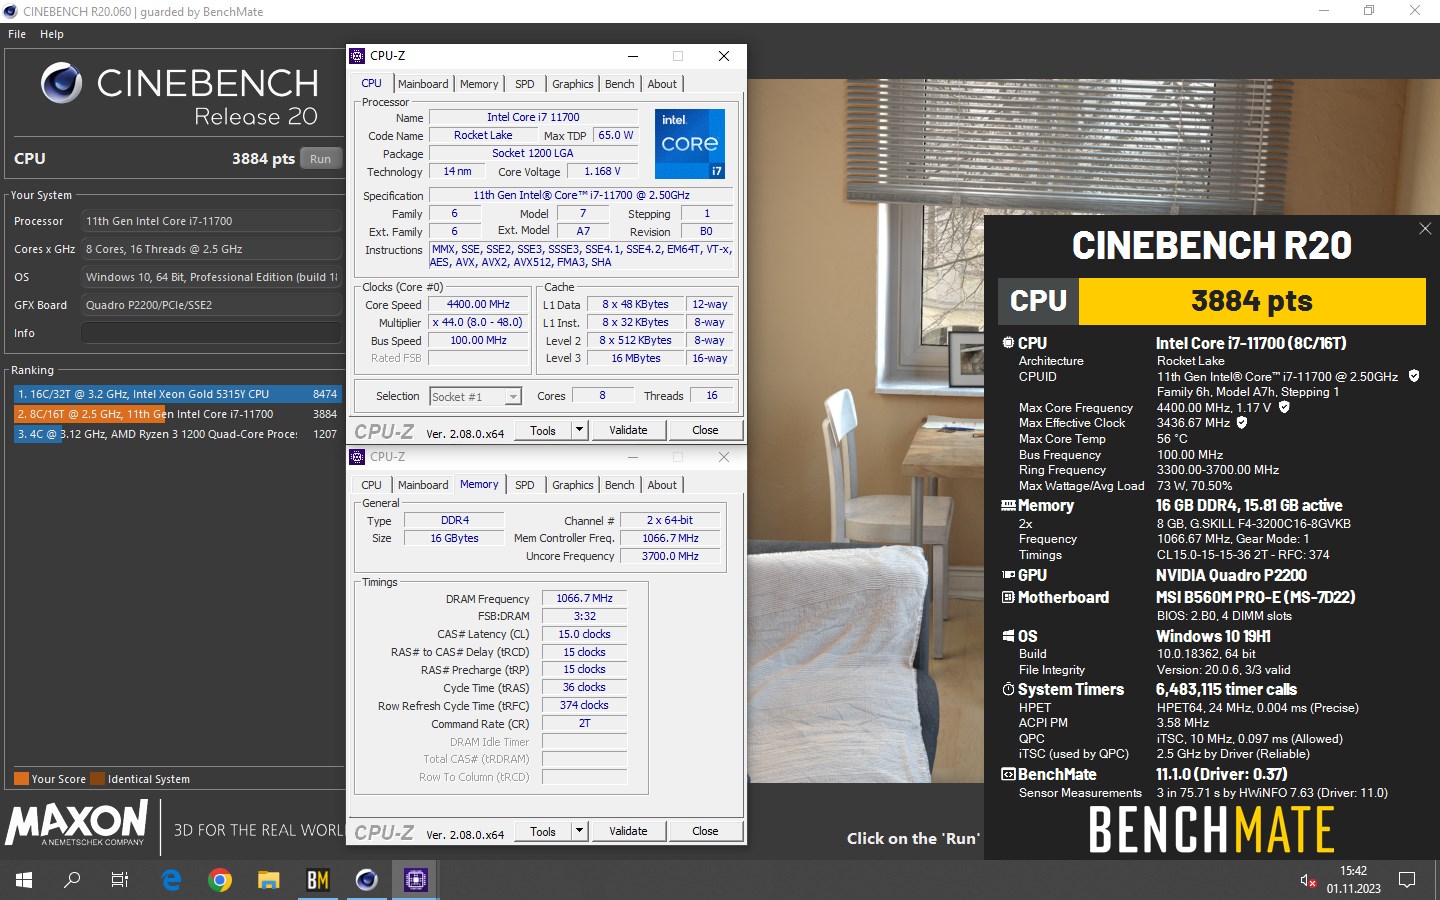The height and width of the screenshot is (900, 1440).
Task: Open taskbar Search
Action: (x=72, y=880)
